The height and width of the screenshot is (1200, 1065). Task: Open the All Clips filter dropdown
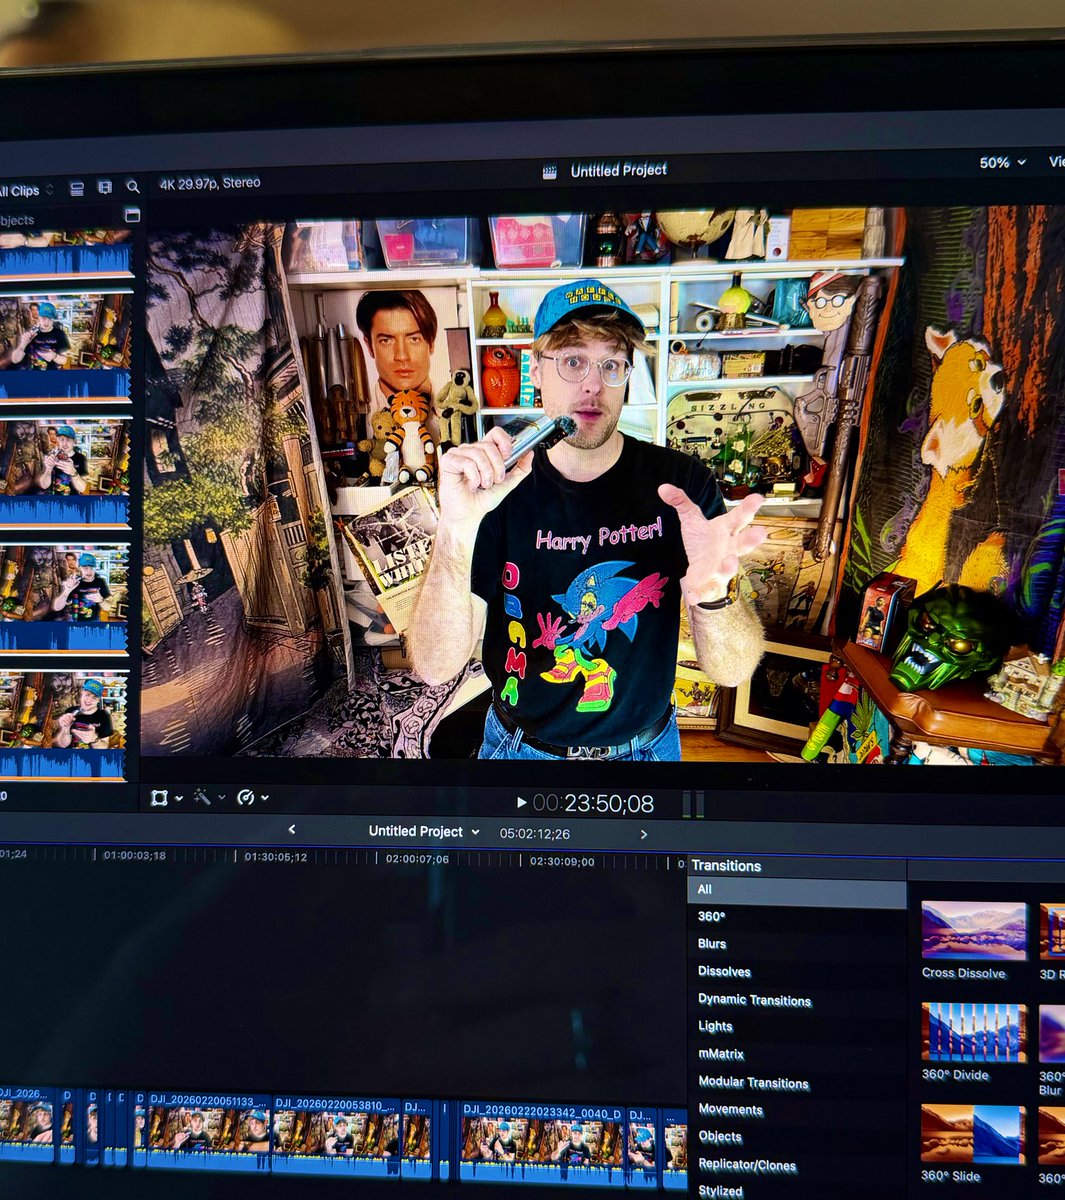pos(26,190)
